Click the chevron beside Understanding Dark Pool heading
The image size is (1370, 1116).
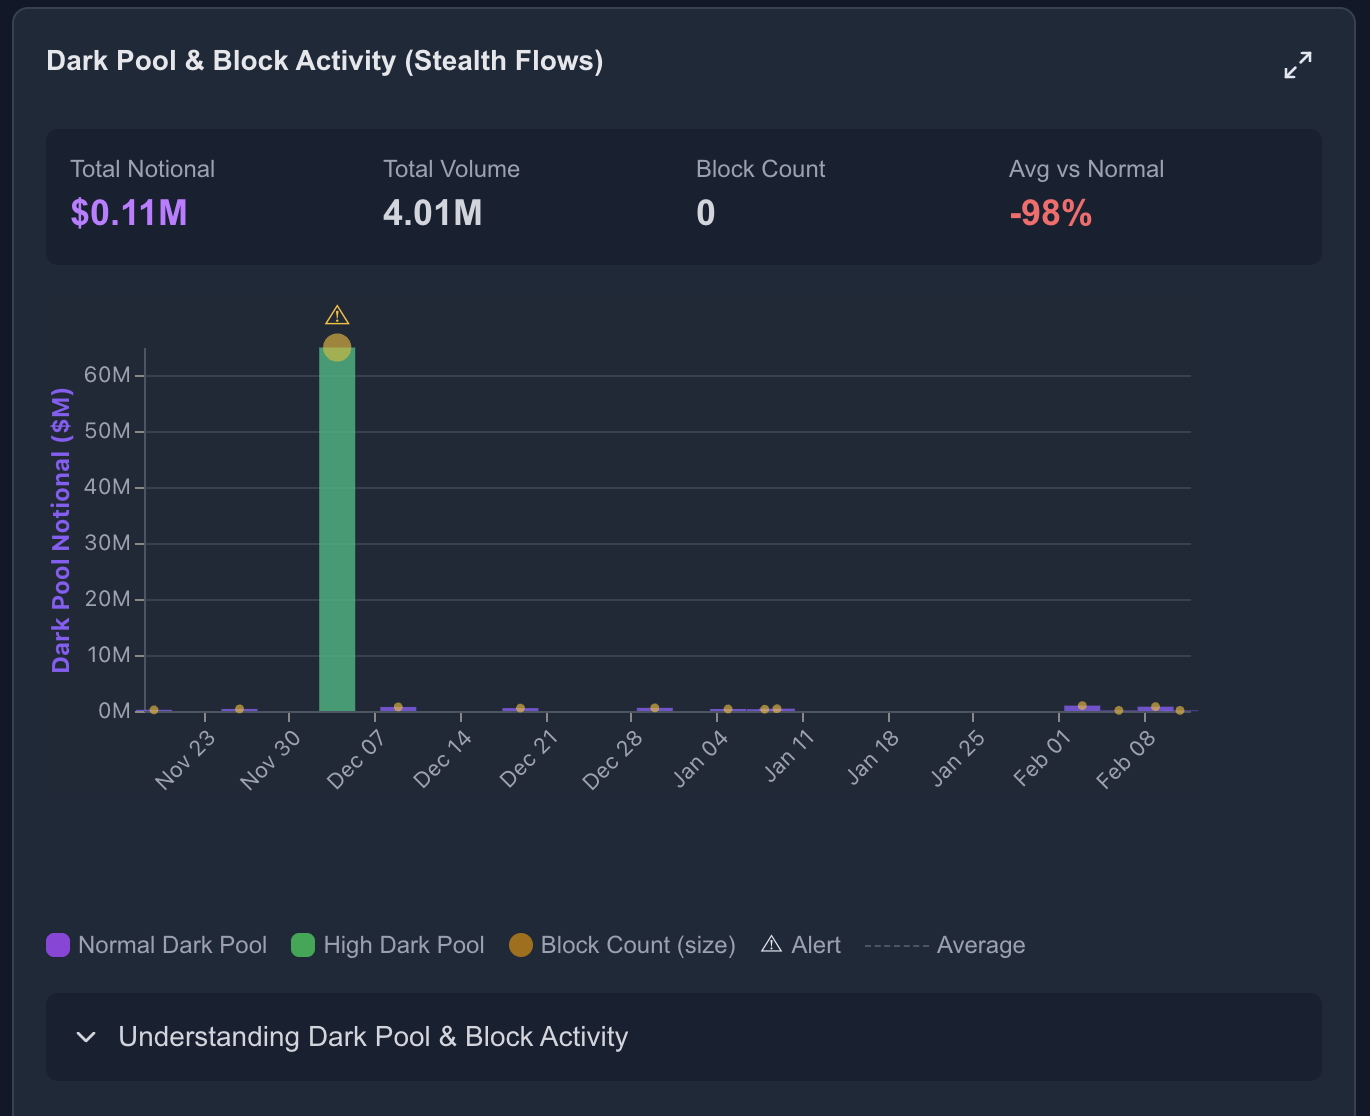pos(86,1037)
